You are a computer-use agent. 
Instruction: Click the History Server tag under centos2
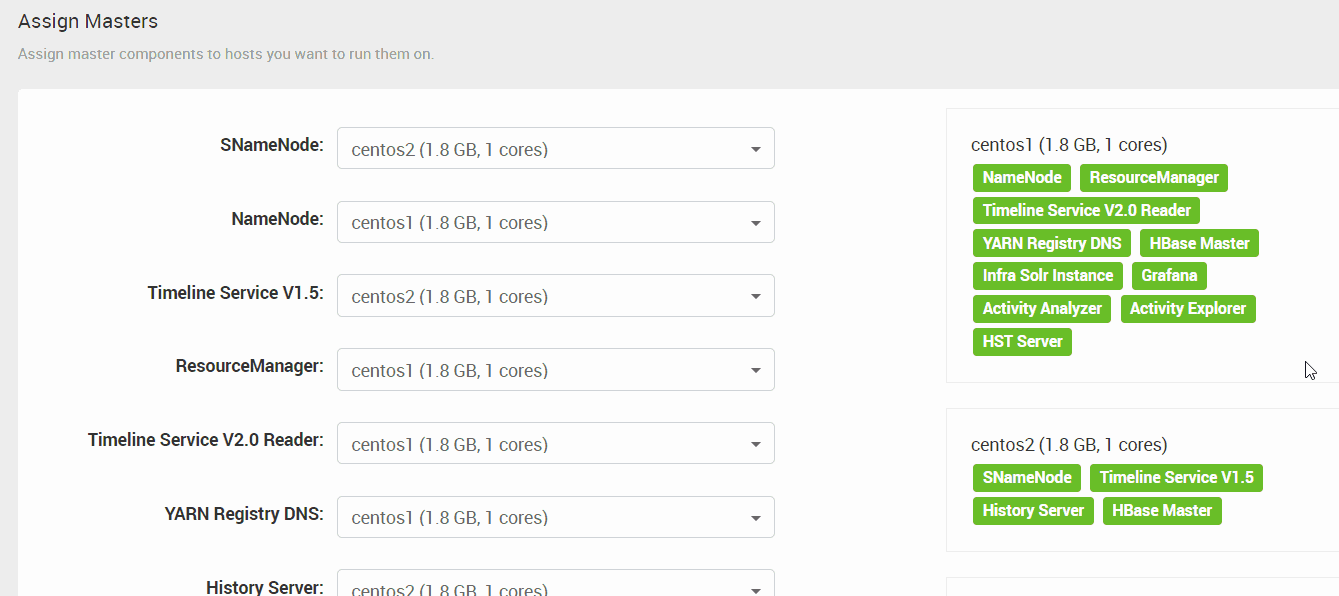click(x=1033, y=511)
